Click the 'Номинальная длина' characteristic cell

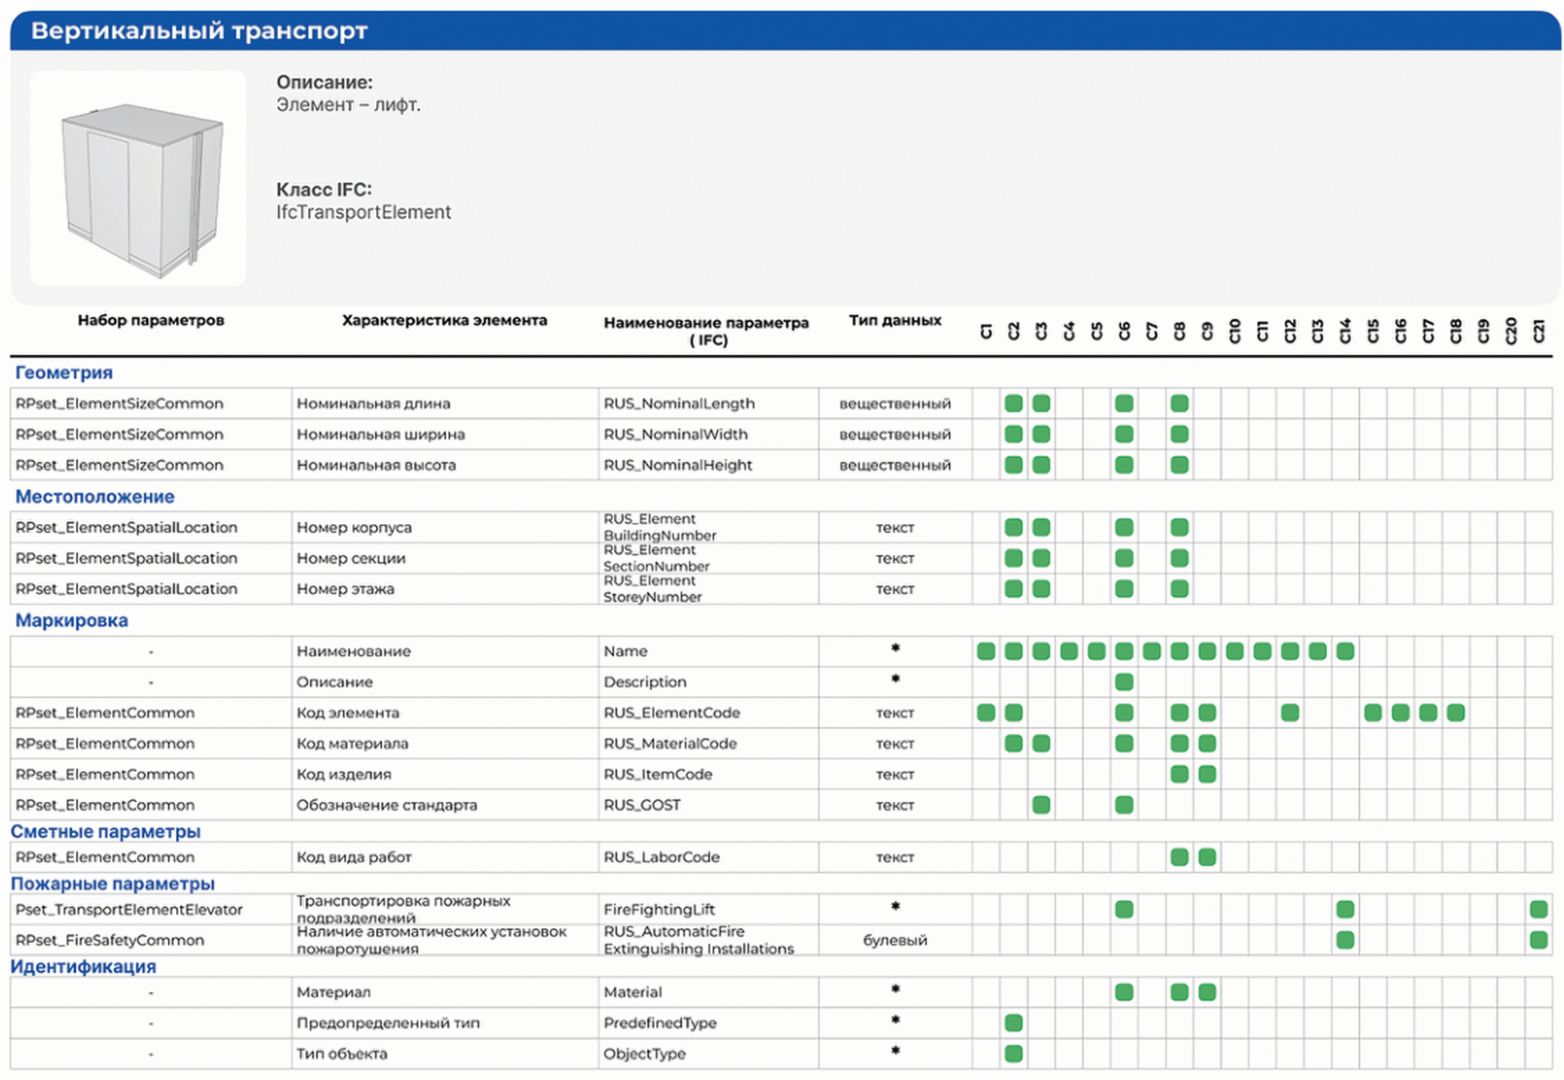tap(445, 403)
